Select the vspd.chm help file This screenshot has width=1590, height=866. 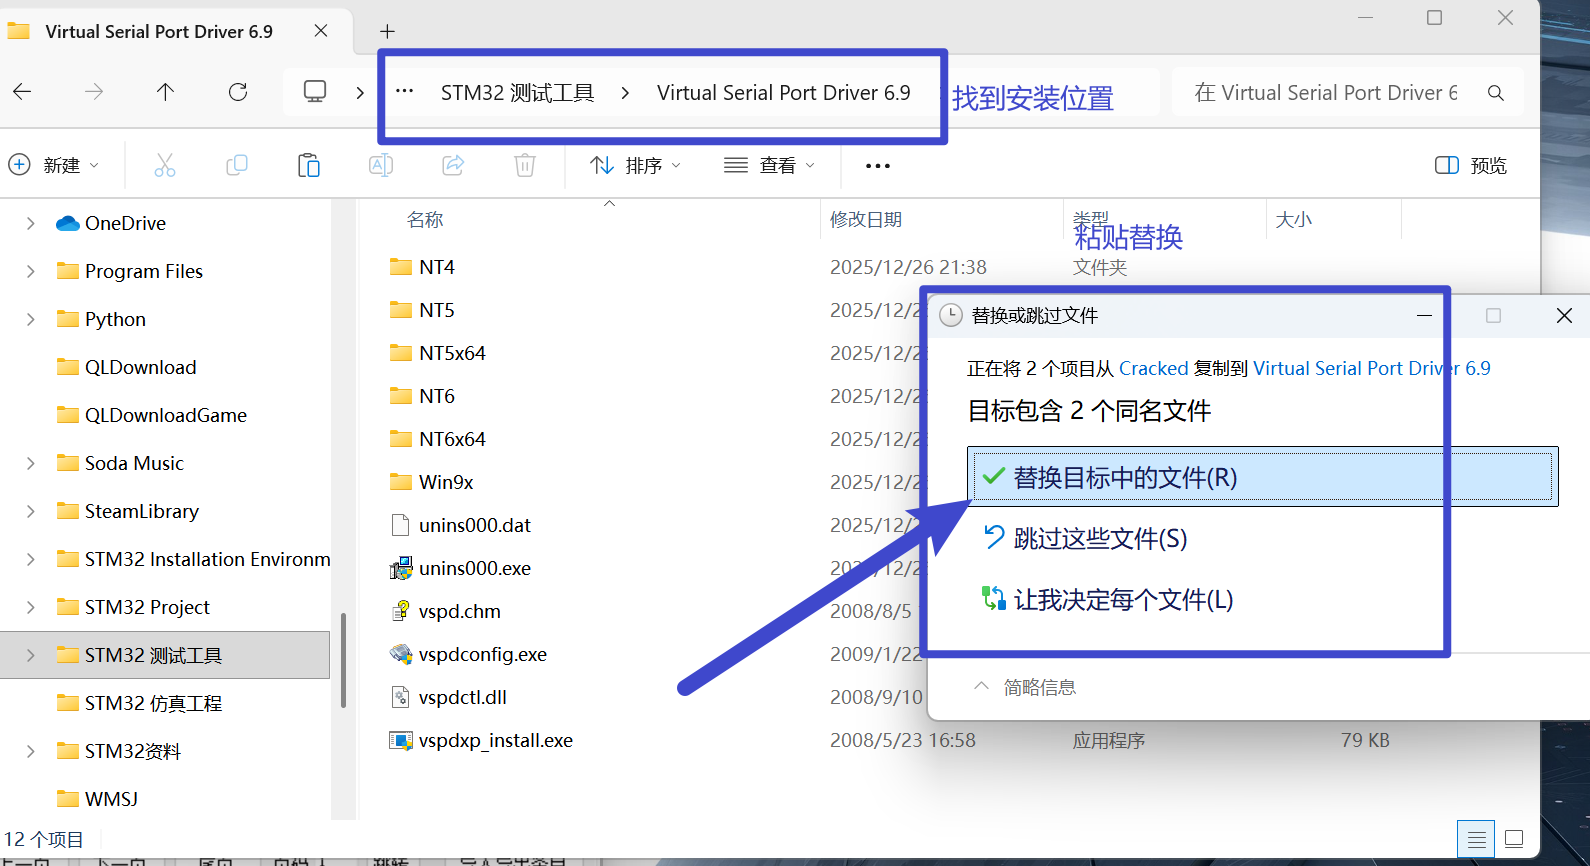pos(460,611)
